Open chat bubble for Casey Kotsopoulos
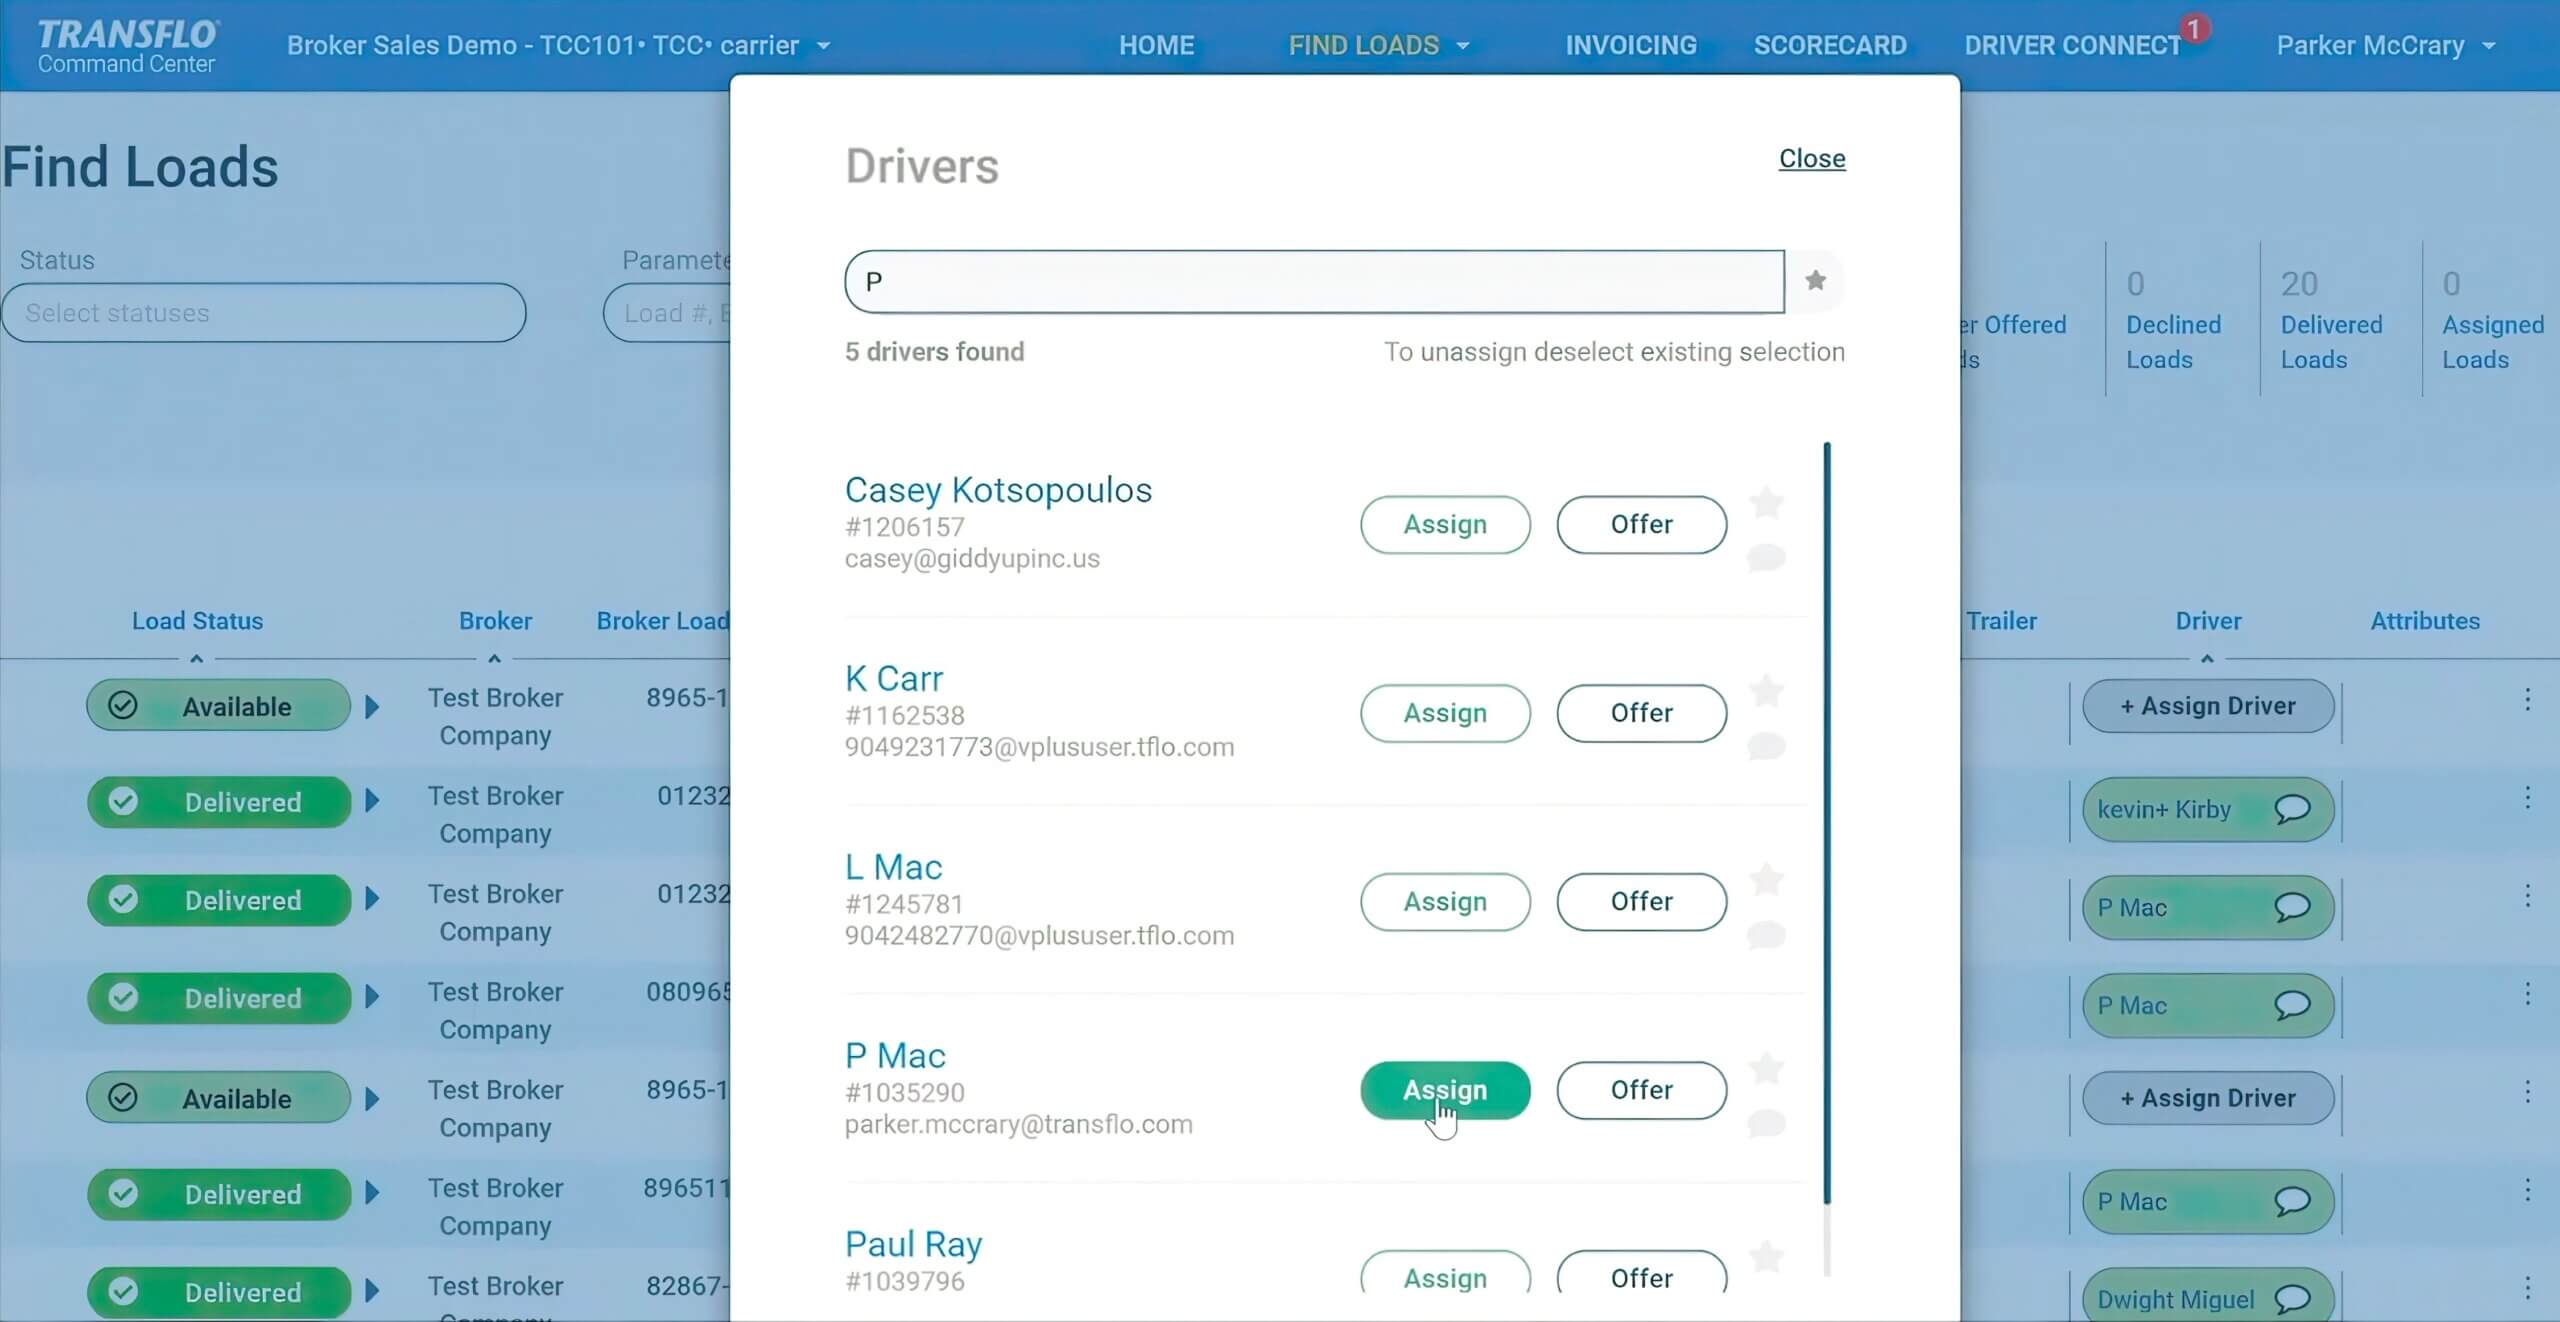This screenshot has width=2560, height=1322. [1766, 557]
